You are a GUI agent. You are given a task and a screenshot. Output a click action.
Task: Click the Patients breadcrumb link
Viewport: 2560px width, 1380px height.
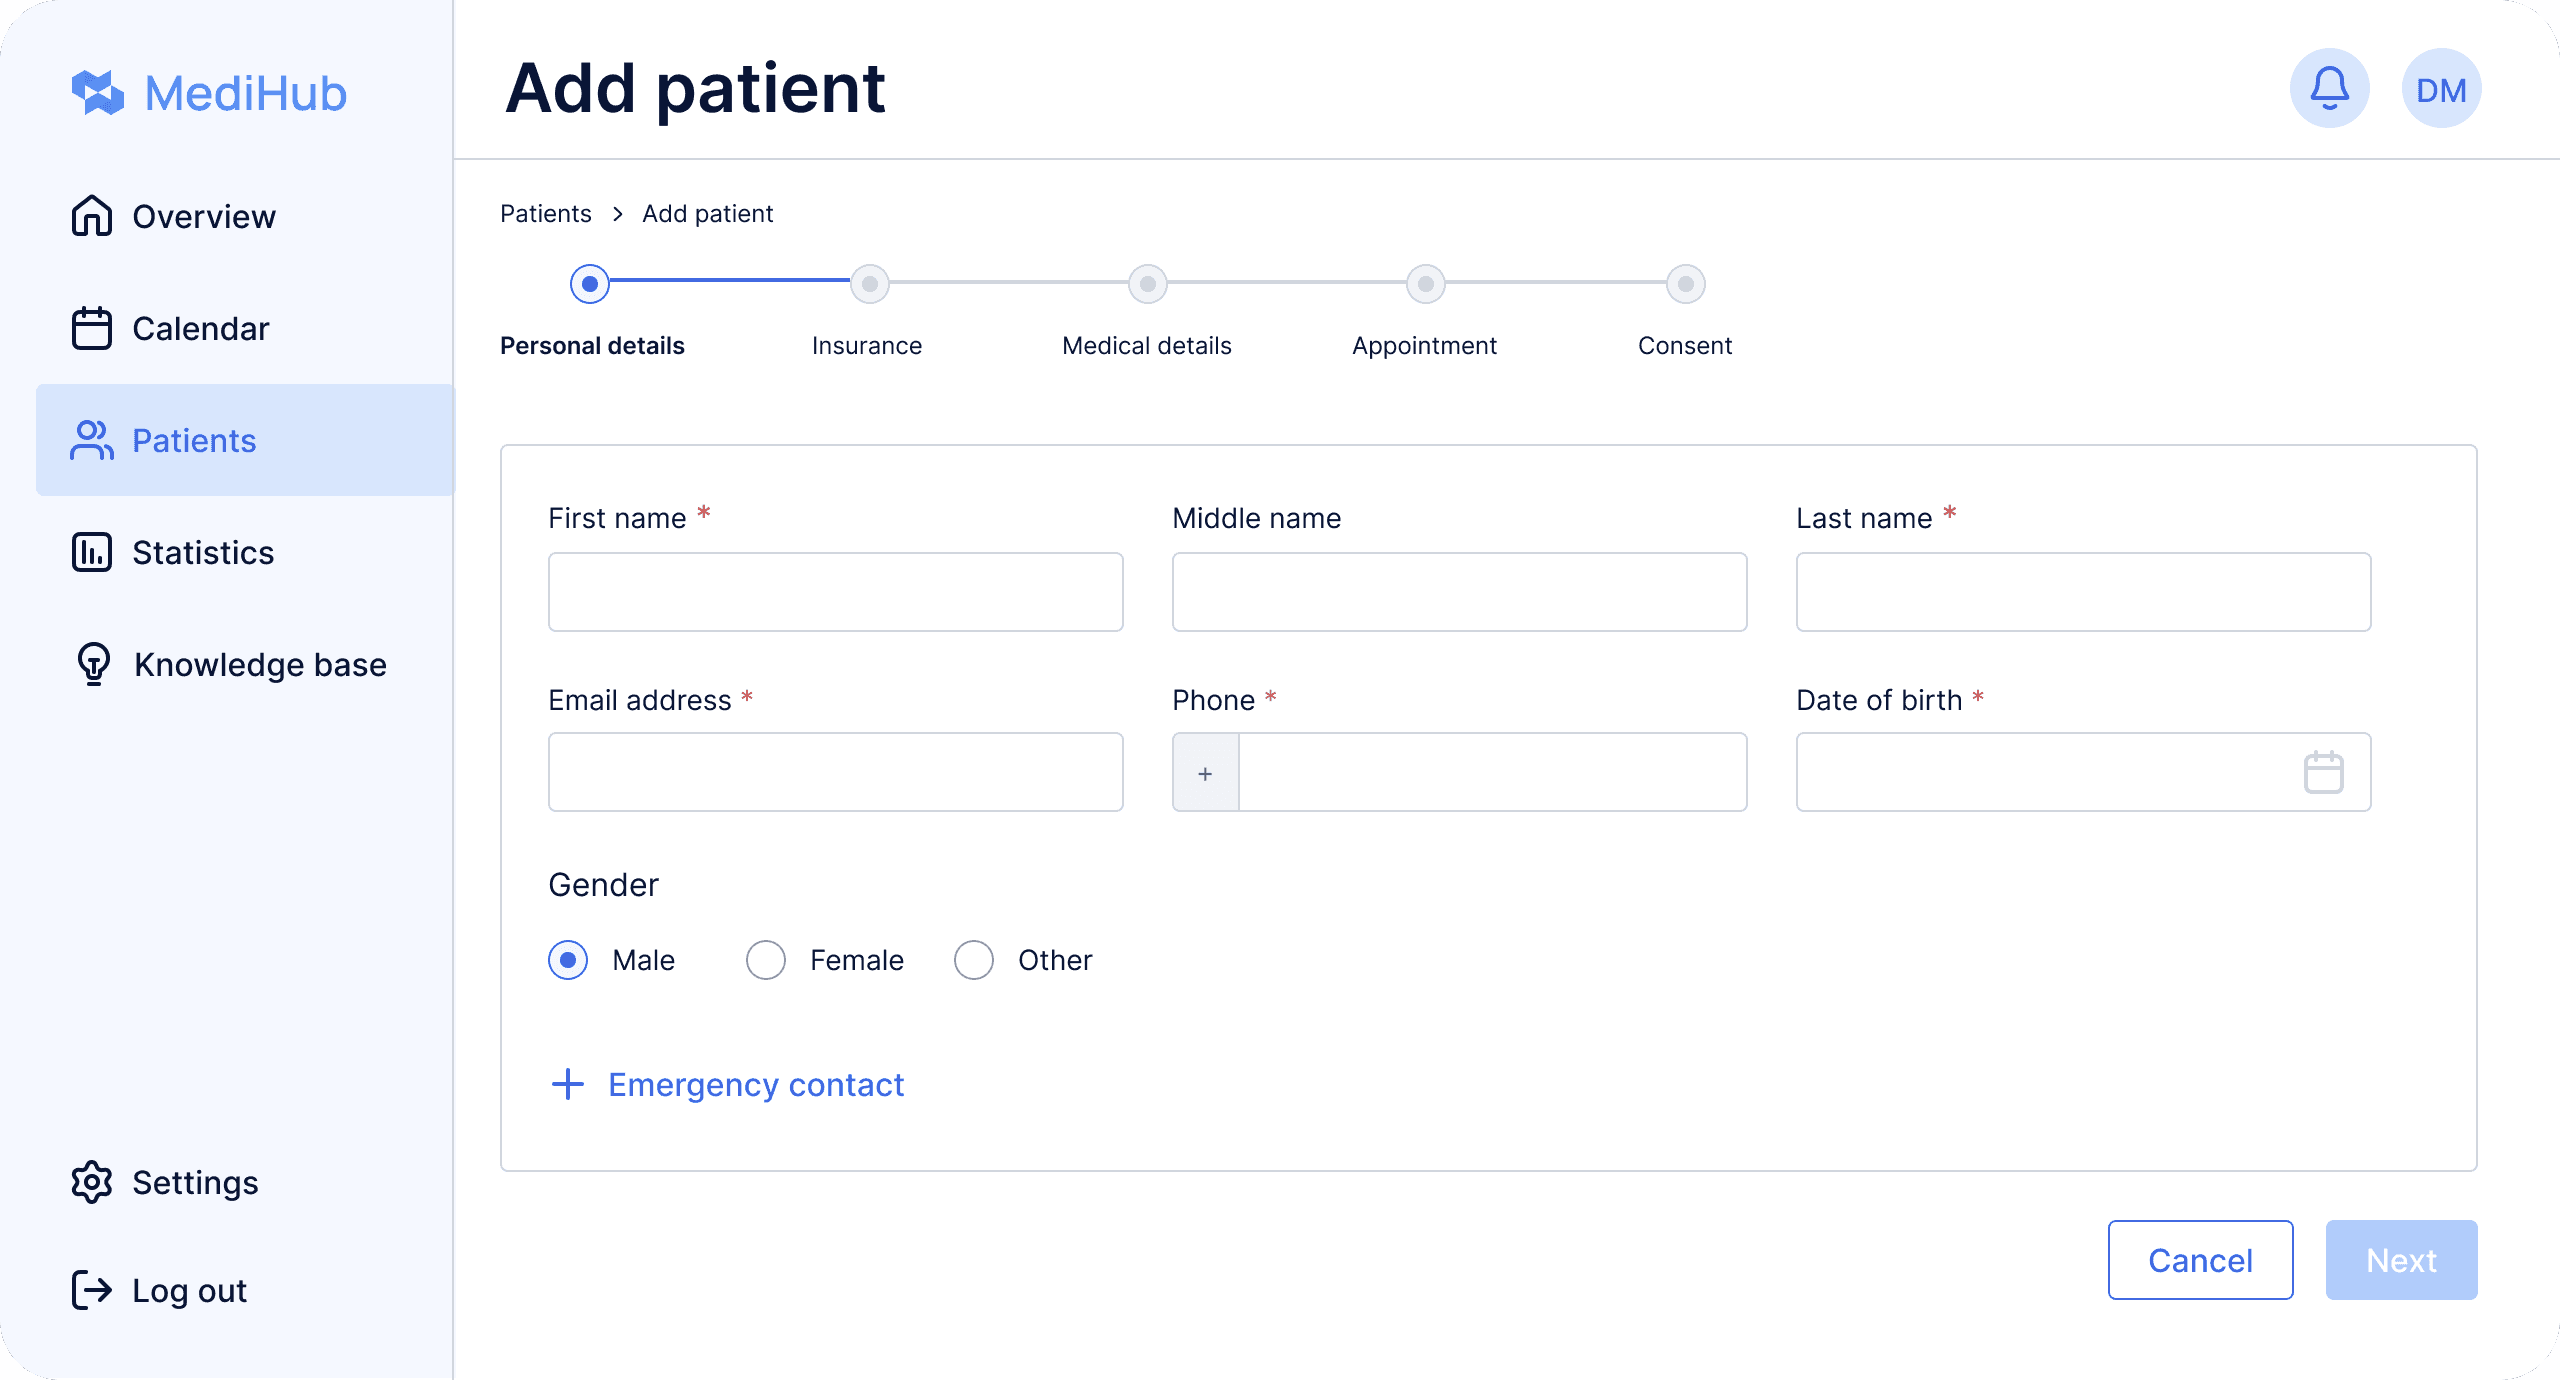coord(546,214)
